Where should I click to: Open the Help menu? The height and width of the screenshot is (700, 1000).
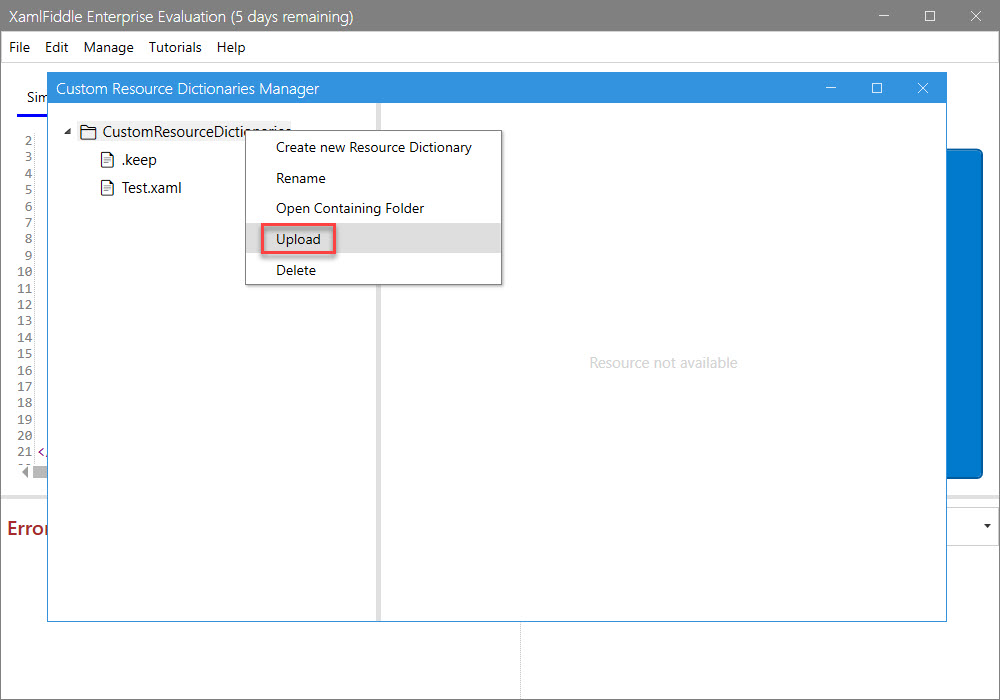pos(231,47)
